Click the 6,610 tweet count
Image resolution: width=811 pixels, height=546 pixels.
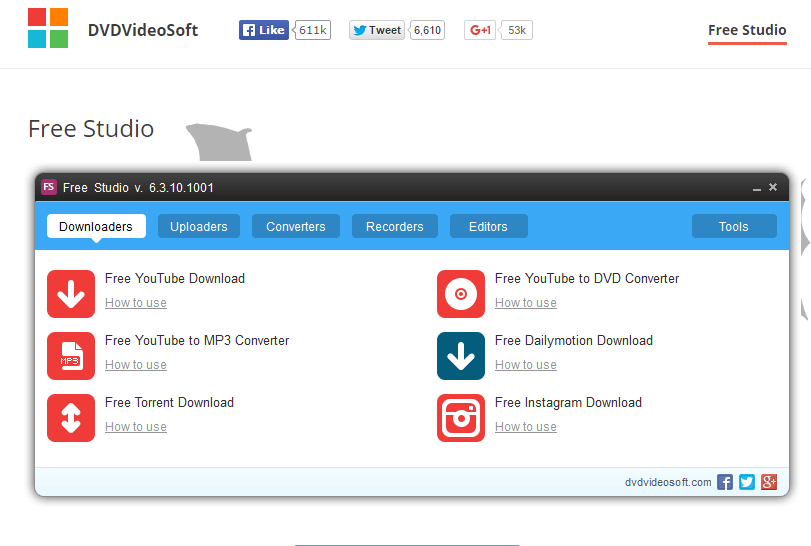(x=427, y=30)
